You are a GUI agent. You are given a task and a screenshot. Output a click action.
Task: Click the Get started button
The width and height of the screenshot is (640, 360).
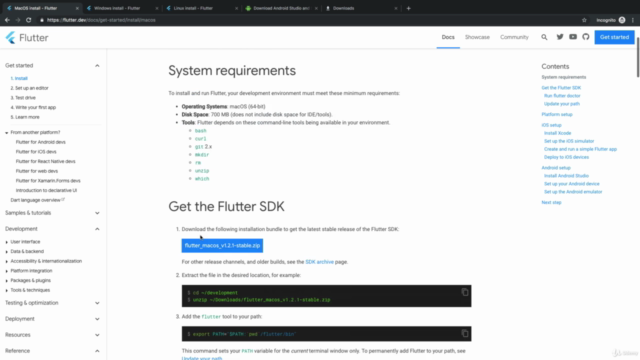(614, 37)
